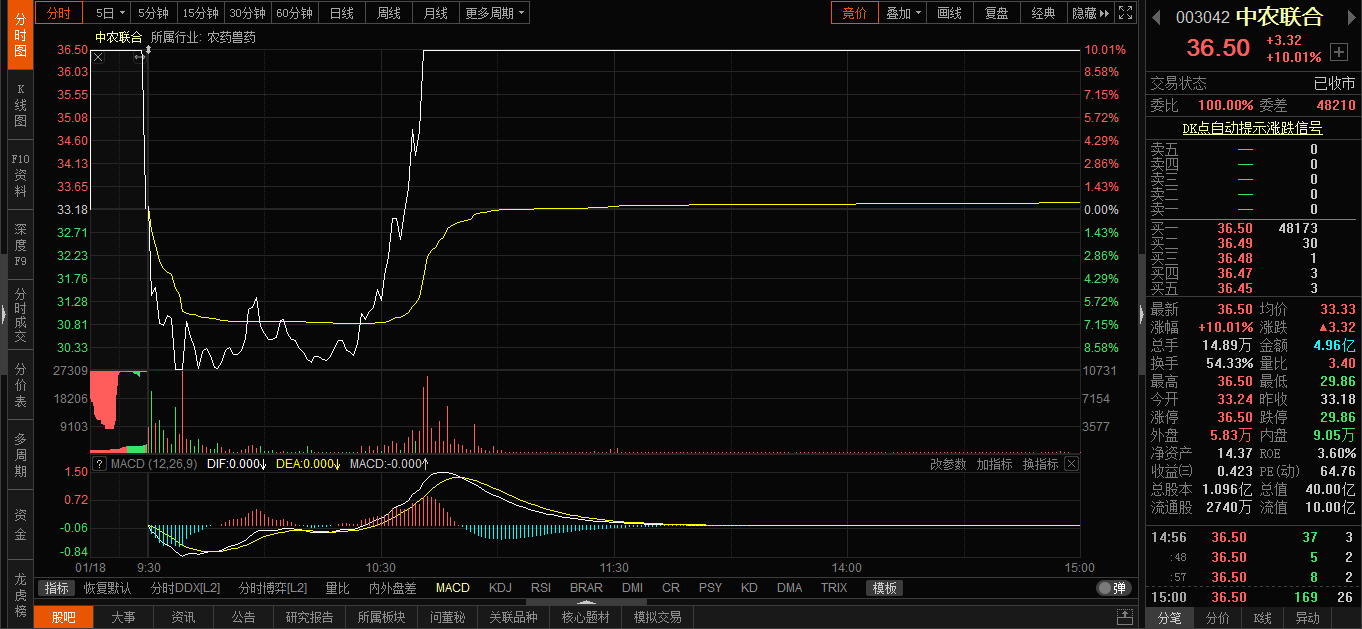The width and height of the screenshot is (1362, 629).
Task: Open the 研究报告 bottom tab
Action: (x=309, y=617)
